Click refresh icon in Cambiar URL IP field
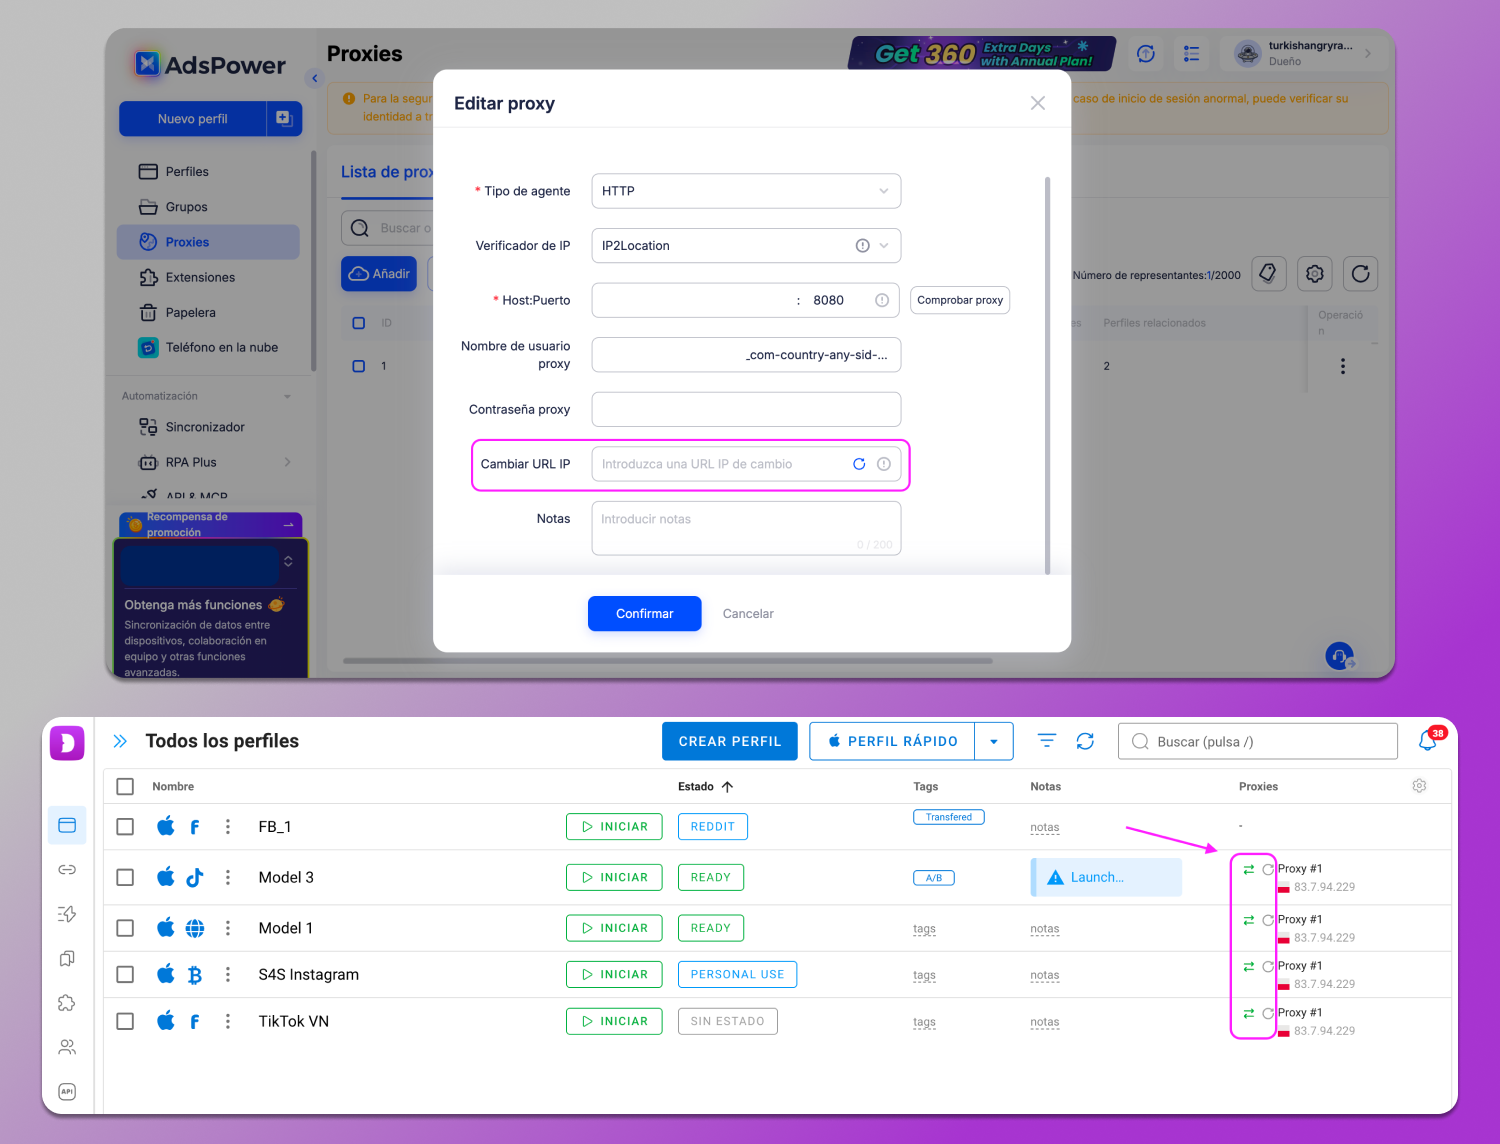1500x1144 pixels. point(858,464)
